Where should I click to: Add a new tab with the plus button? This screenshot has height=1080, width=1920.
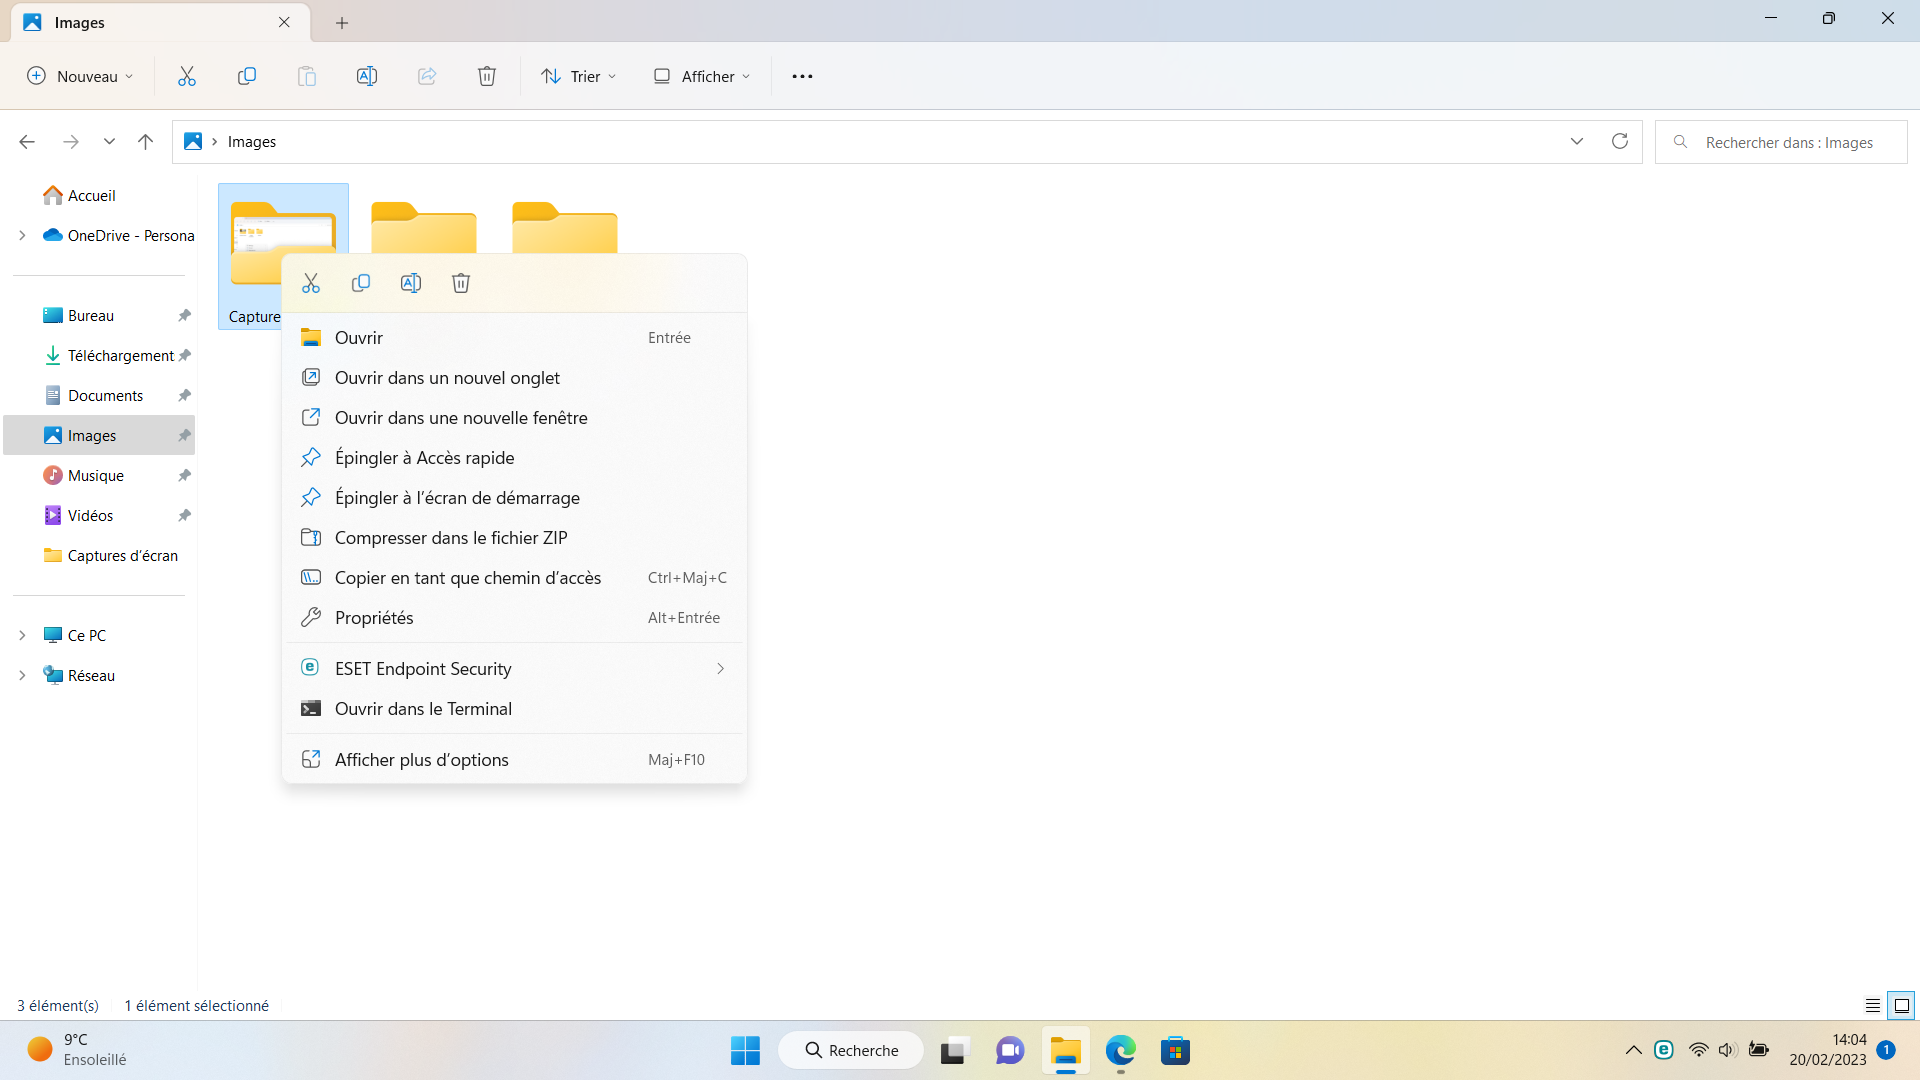tap(342, 22)
